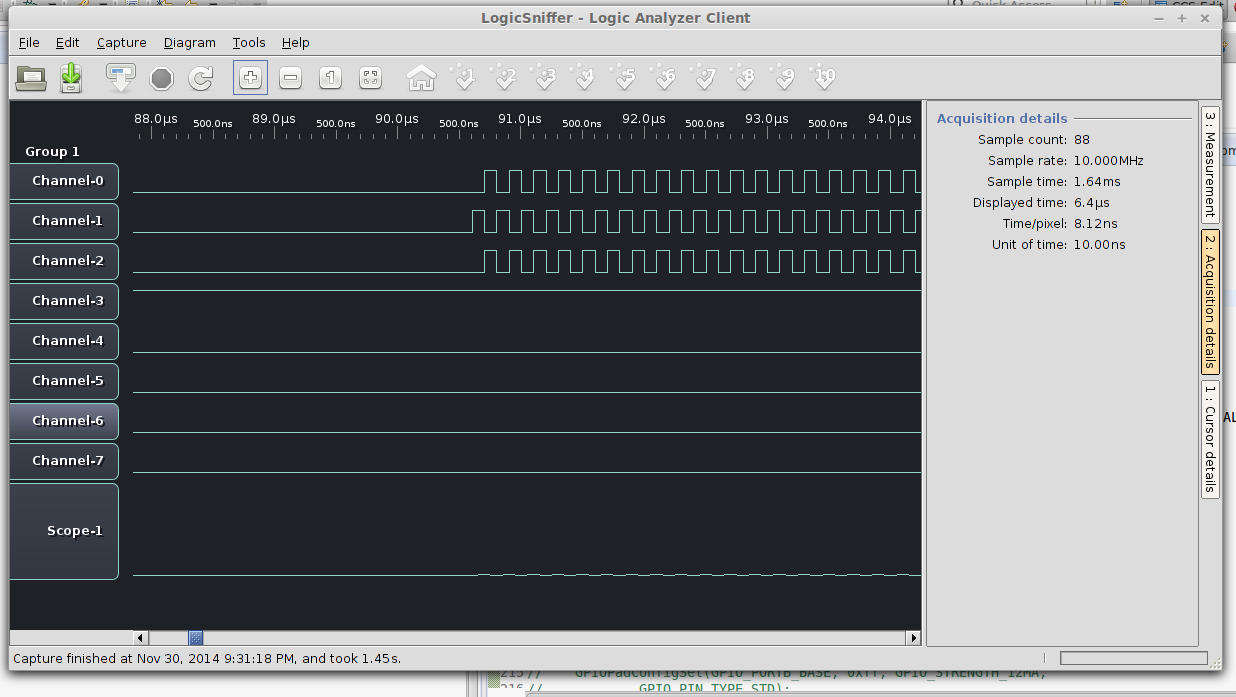
Task: Open a project file via toolbar icon
Action: point(31,77)
